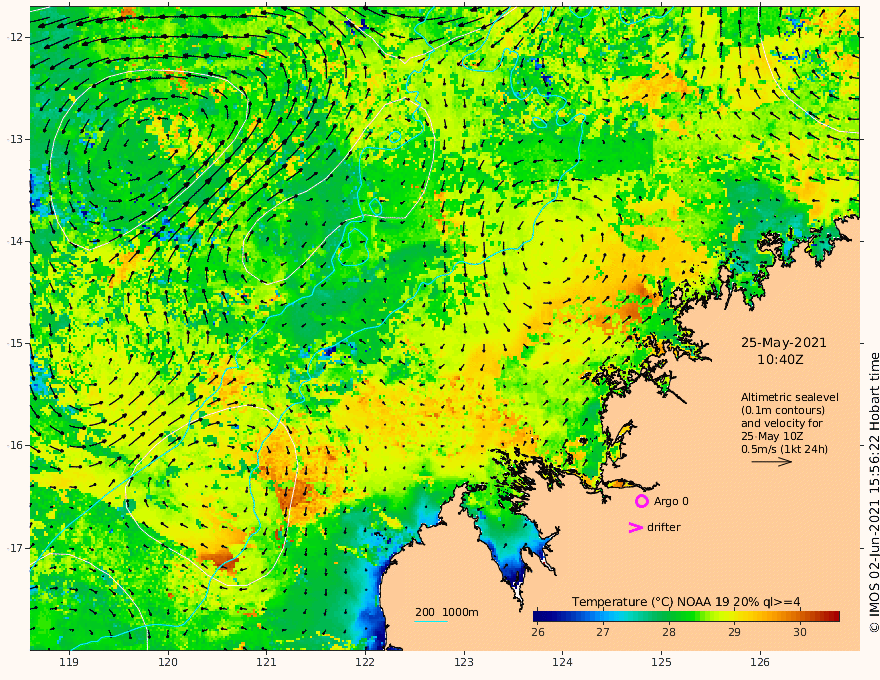Click longitude tick label 122
This screenshot has height=680, width=880.
365,663
